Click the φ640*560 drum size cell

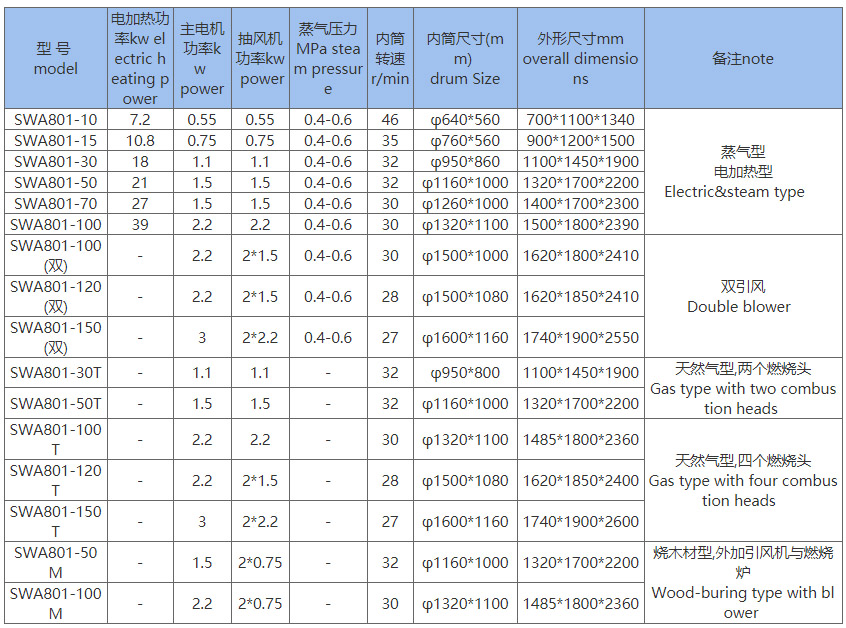point(465,120)
